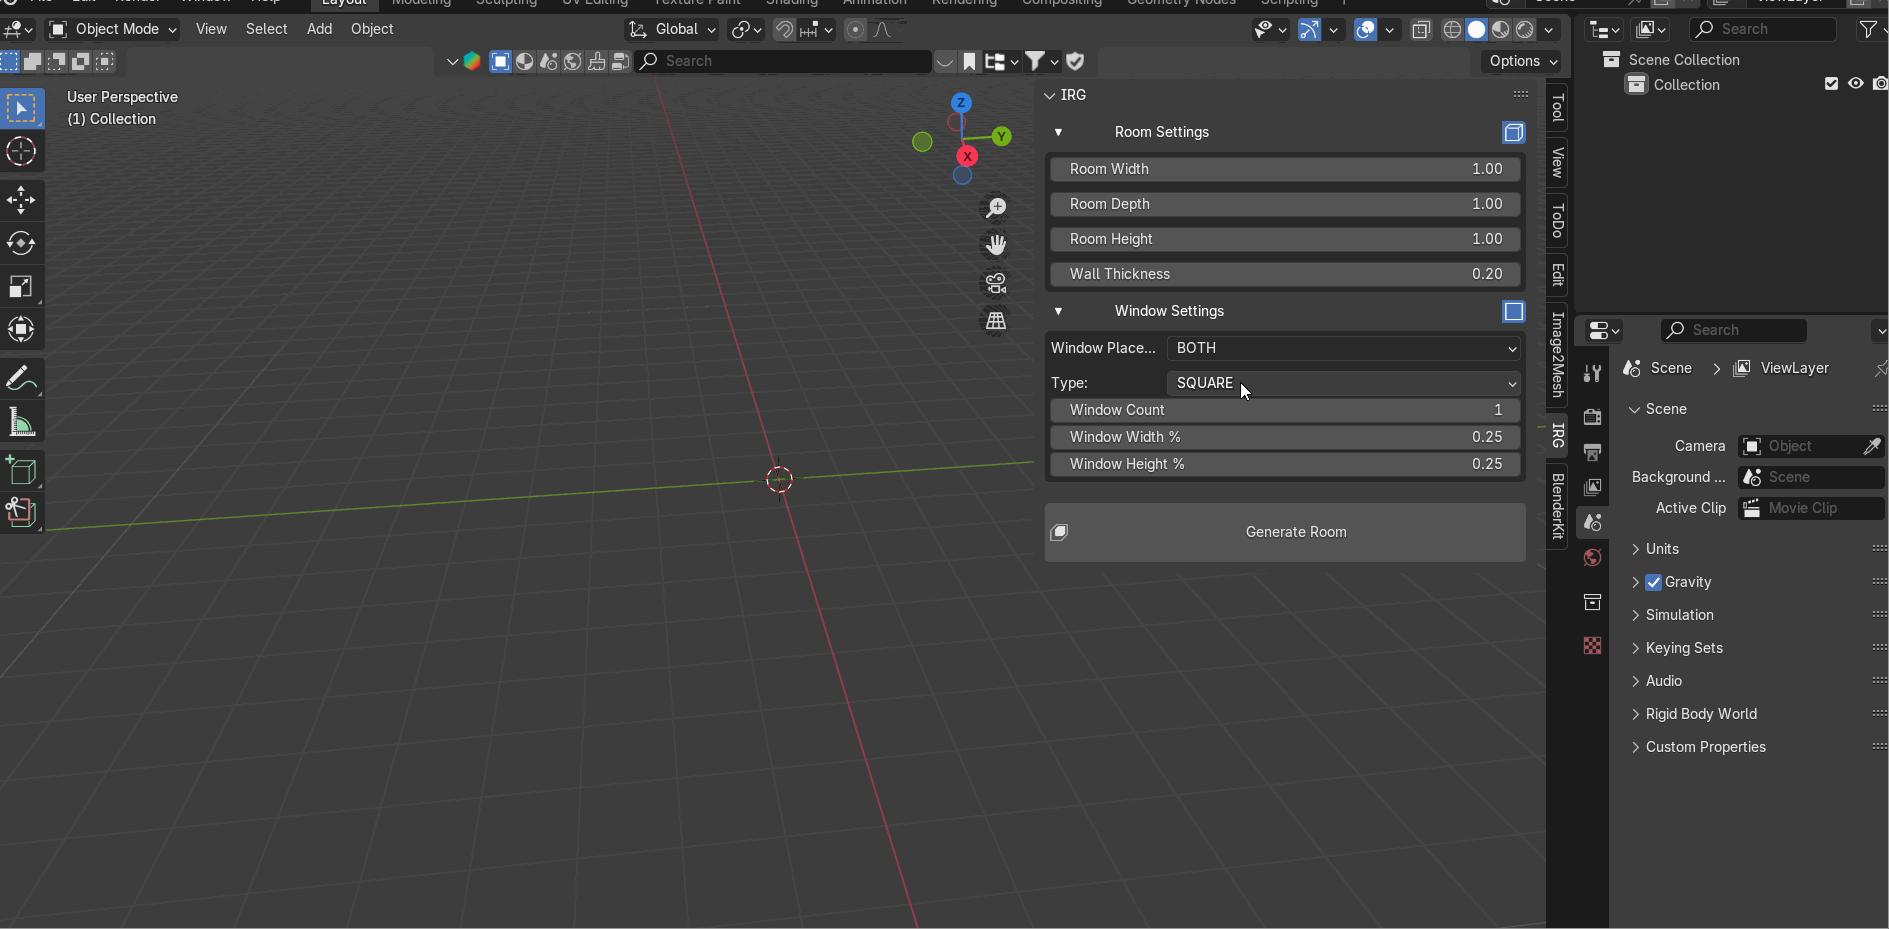Viewport: 1889px width, 929px height.
Task: Open the Select menu
Action: 266,29
